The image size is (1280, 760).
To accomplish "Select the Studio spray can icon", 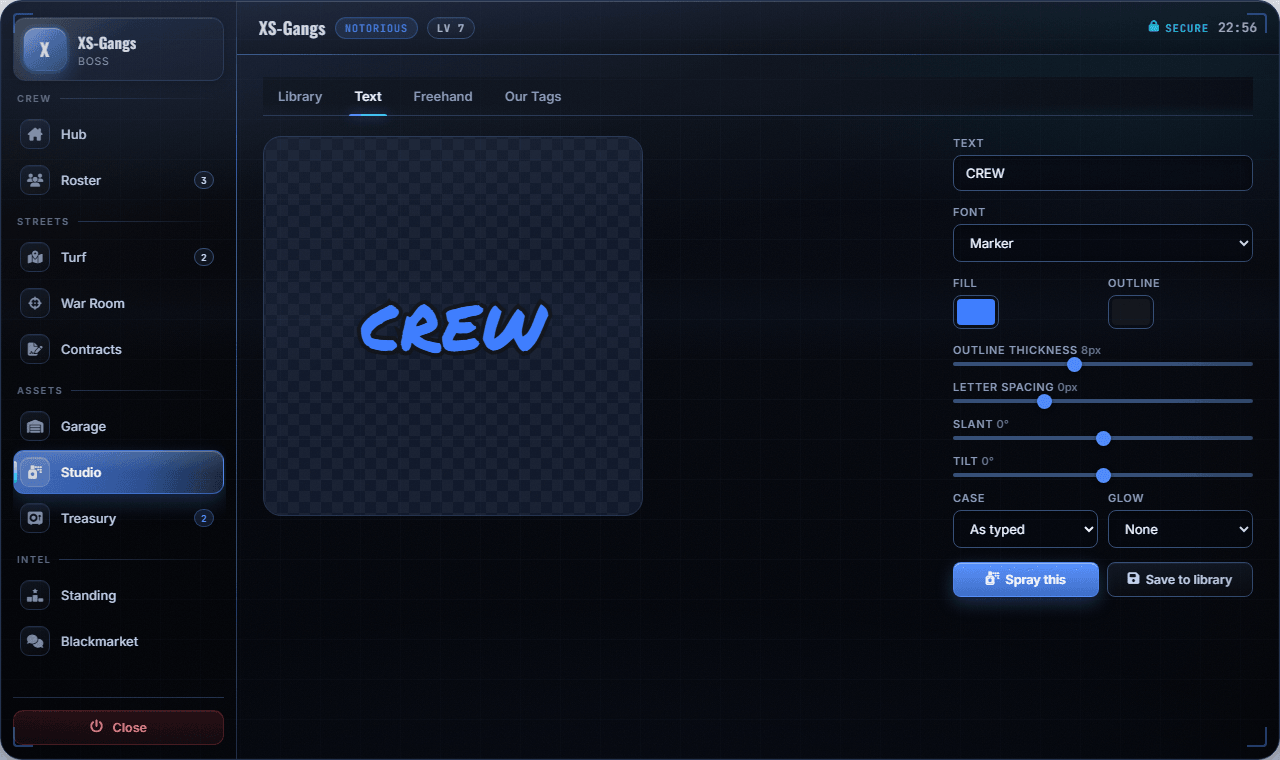I will [35, 472].
